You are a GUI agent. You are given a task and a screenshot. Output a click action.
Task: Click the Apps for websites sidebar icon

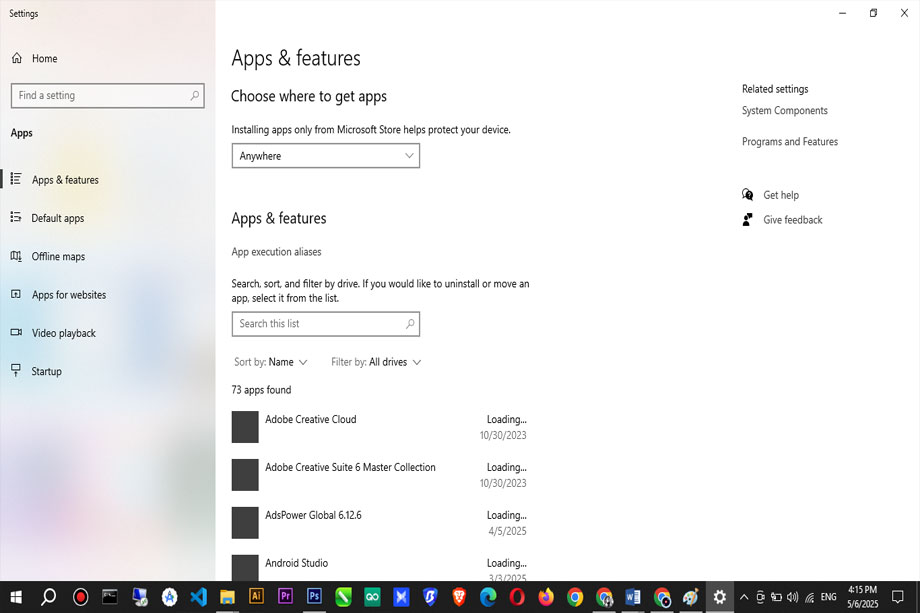pyautogui.click(x=16, y=294)
